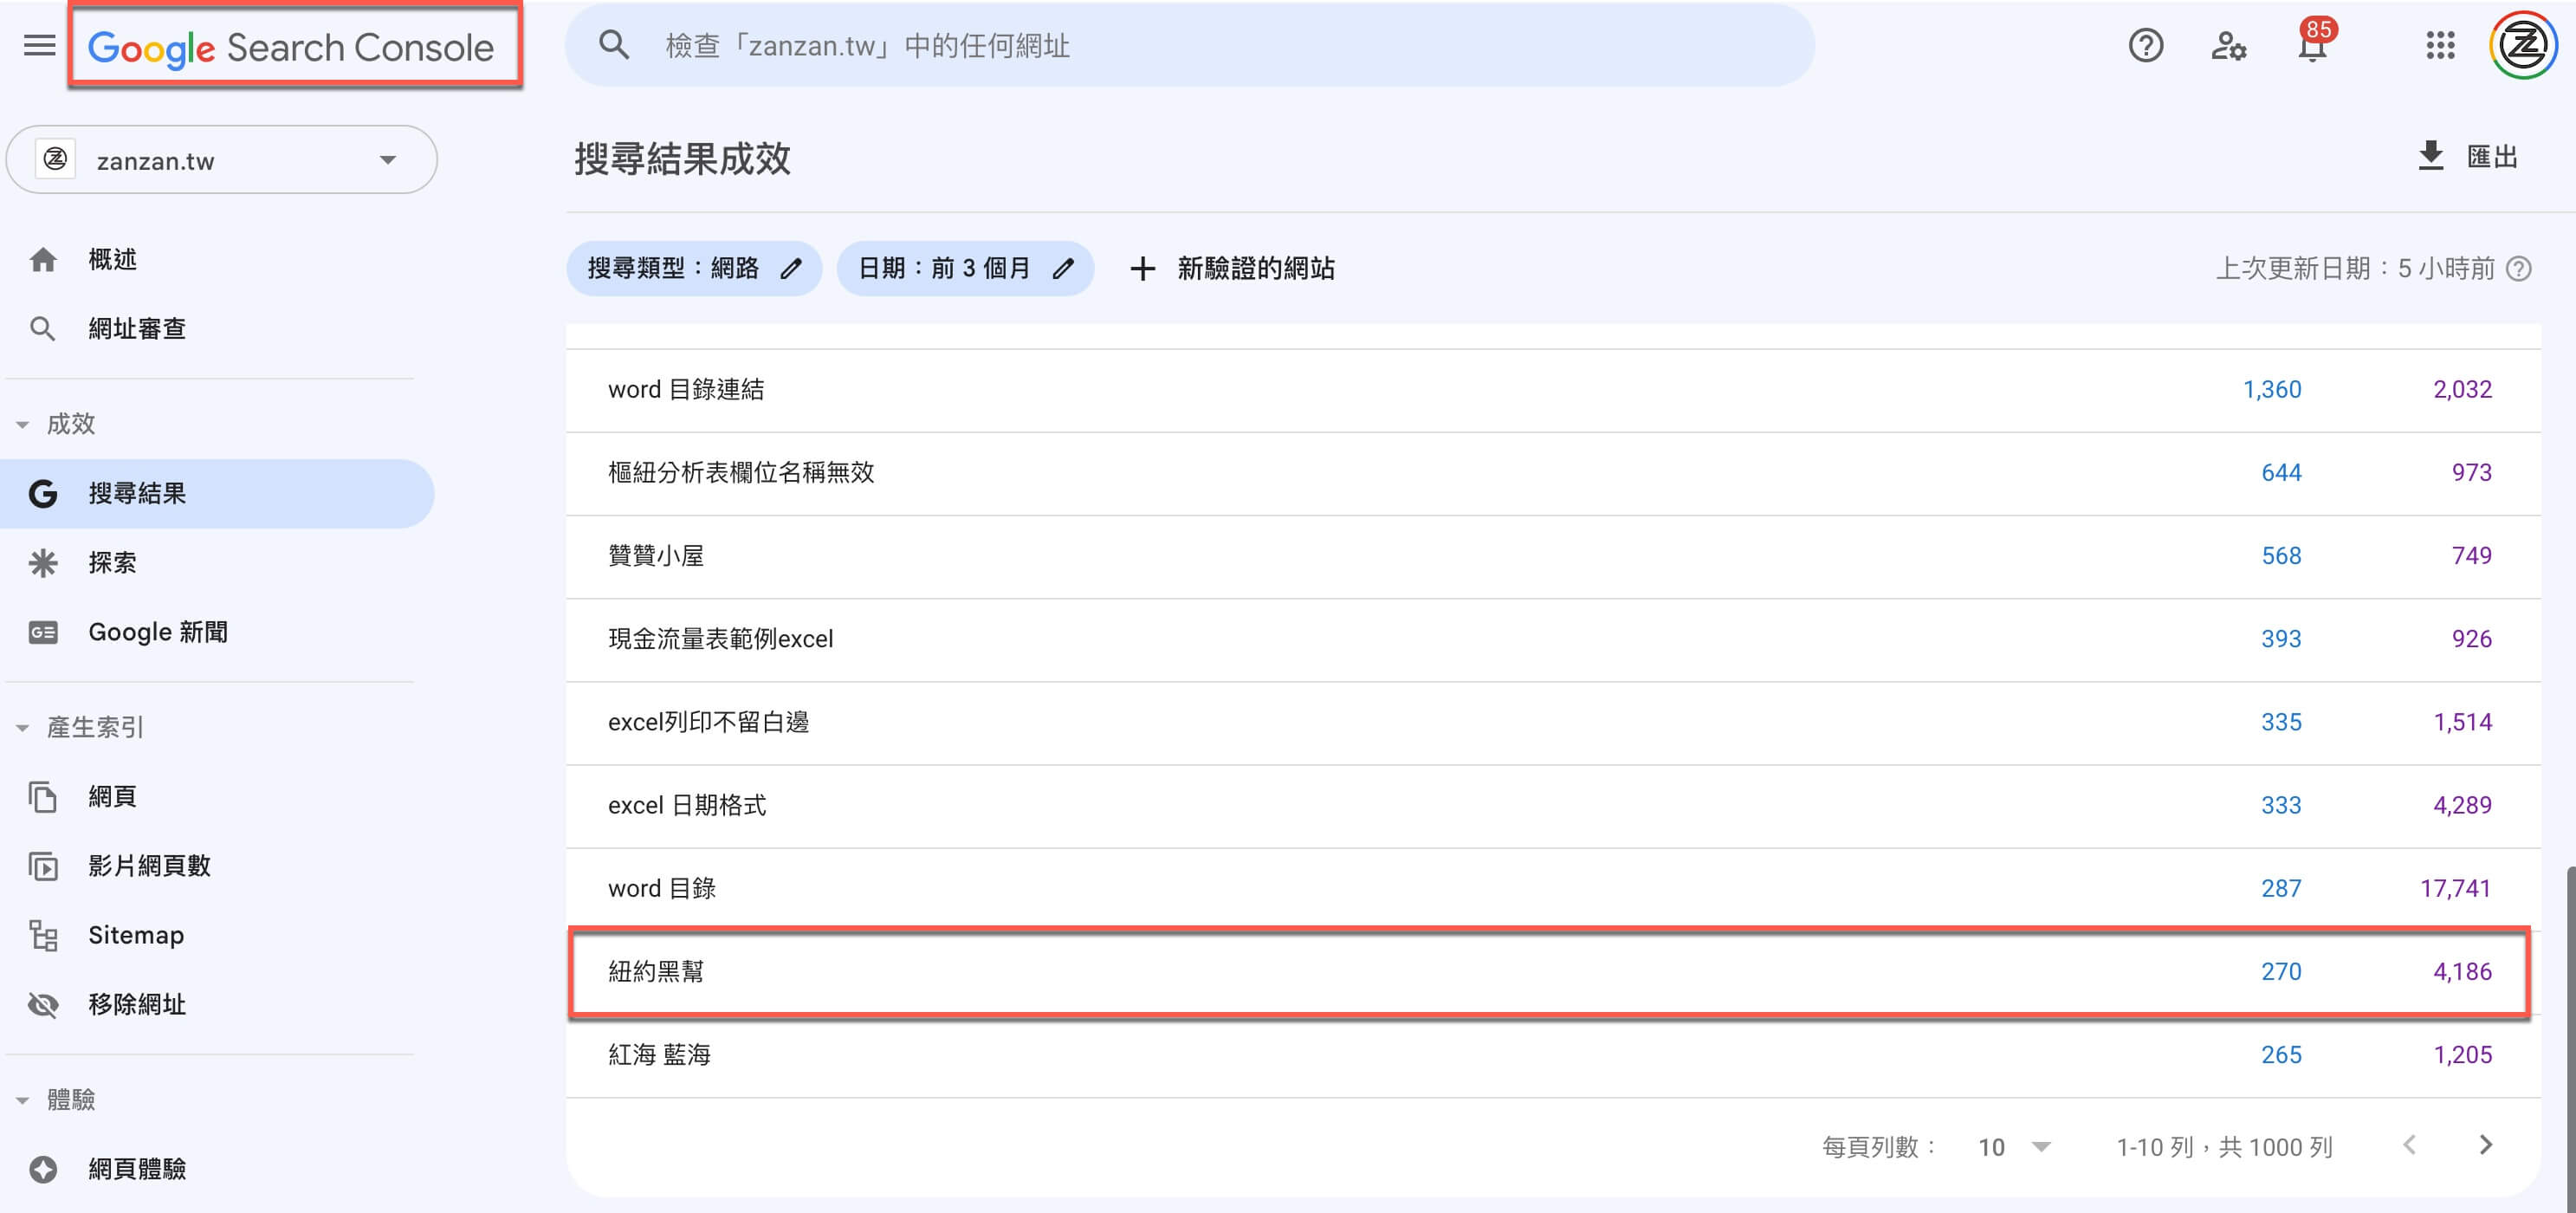The height and width of the screenshot is (1213, 2576).
Task: Open Google apps grid launcher
Action: [x=2441, y=45]
